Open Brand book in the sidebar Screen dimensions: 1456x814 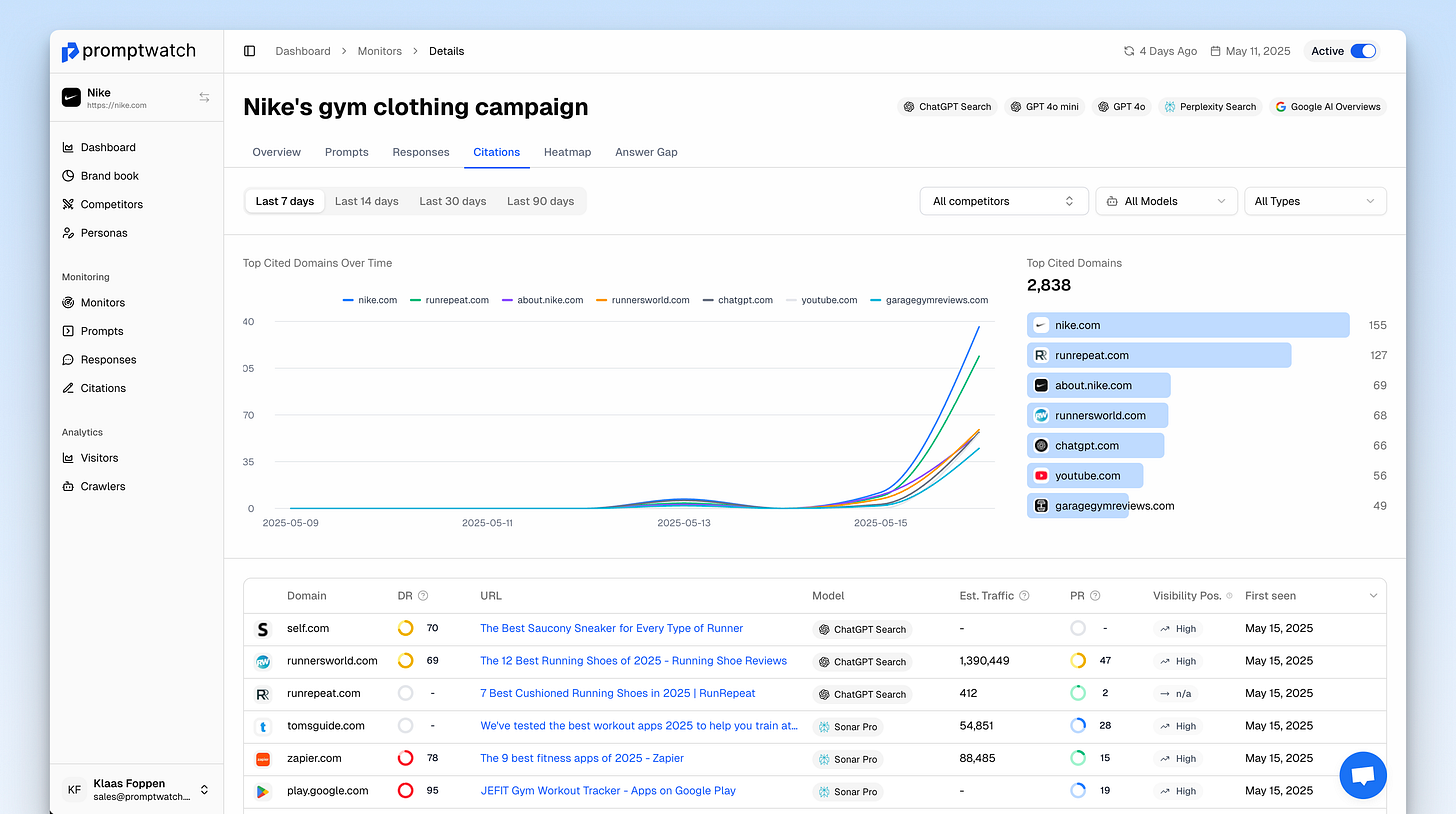pos(110,176)
